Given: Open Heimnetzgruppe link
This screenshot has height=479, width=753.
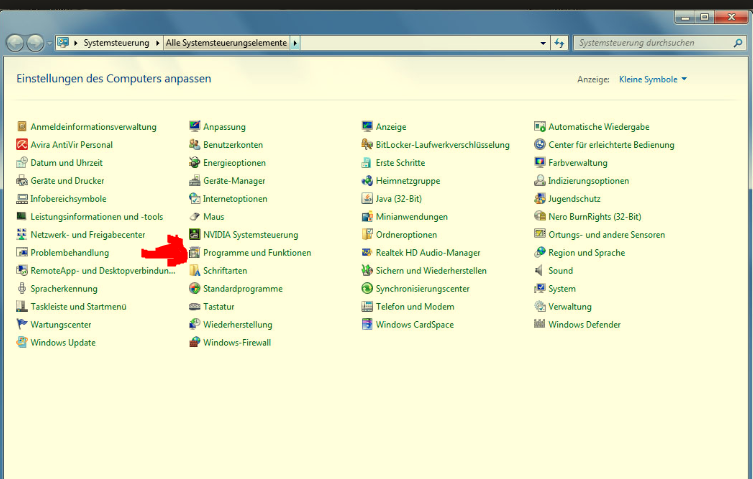Looking at the screenshot, I should click(x=408, y=180).
